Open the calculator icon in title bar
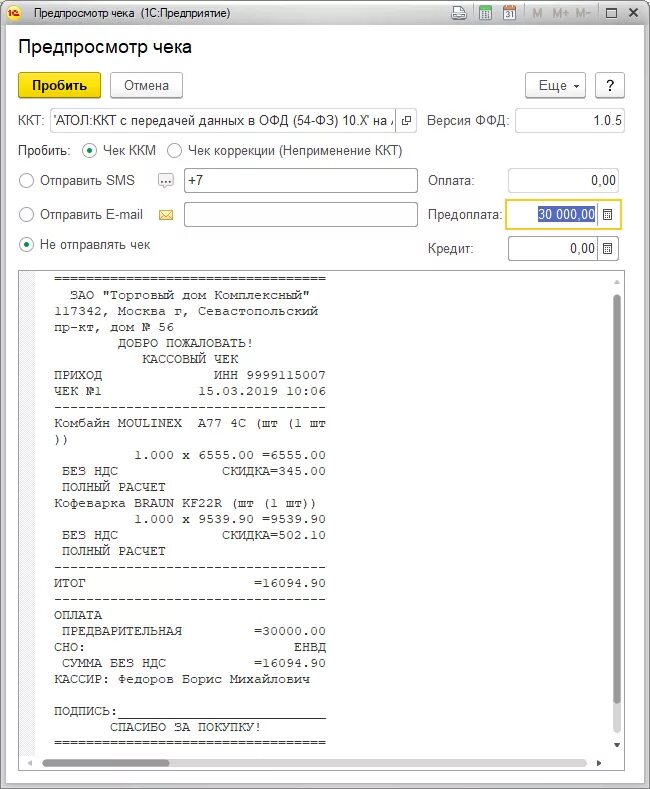Screen dimensions: 650x789 pyautogui.click(x=485, y=13)
